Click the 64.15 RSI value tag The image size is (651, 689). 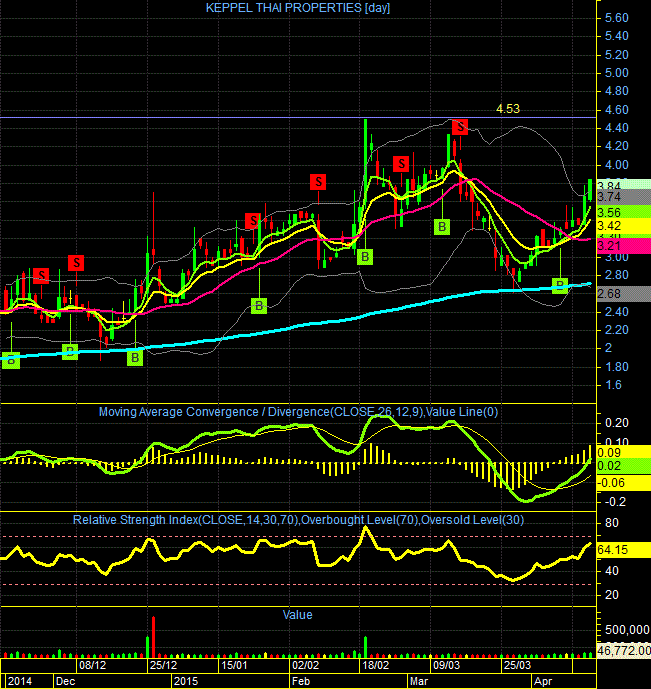[x=623, y=550]
